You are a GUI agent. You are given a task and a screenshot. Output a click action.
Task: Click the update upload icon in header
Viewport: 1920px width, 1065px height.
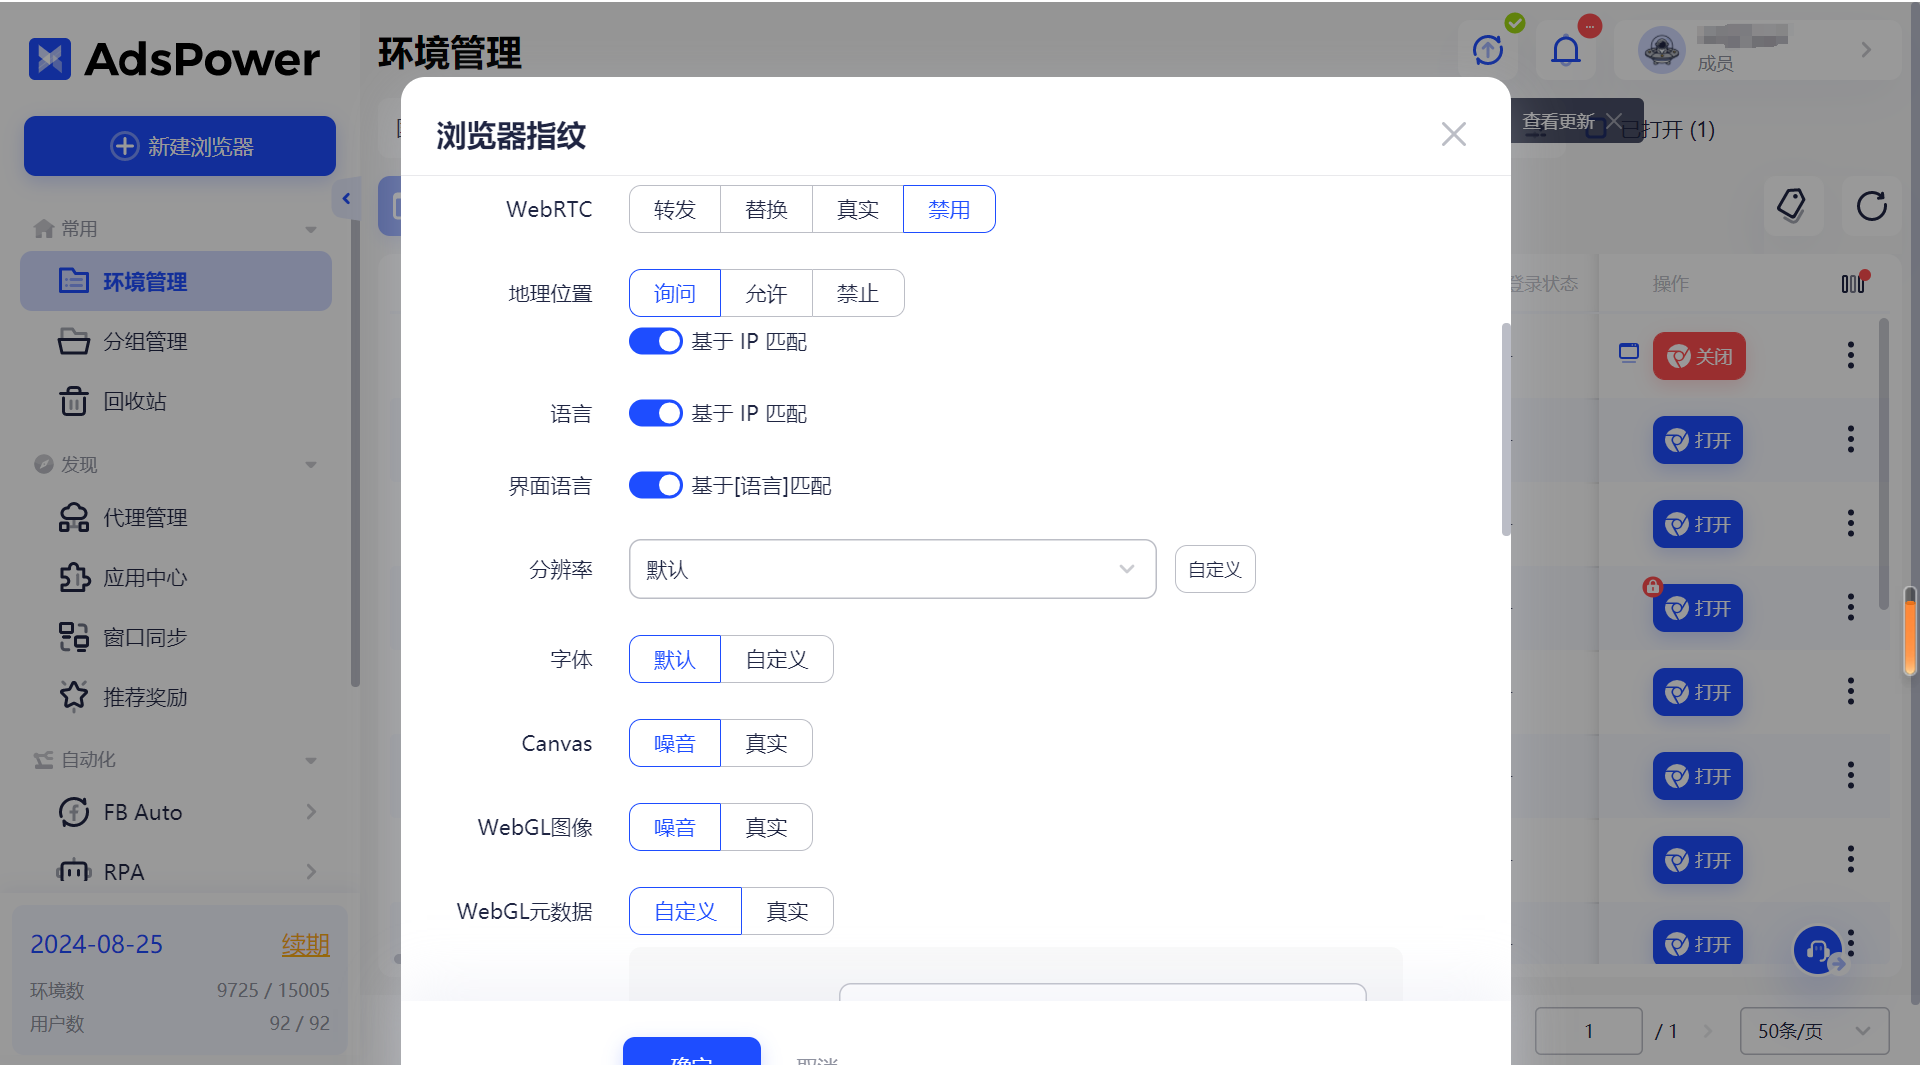click(x=1488, y=50)
